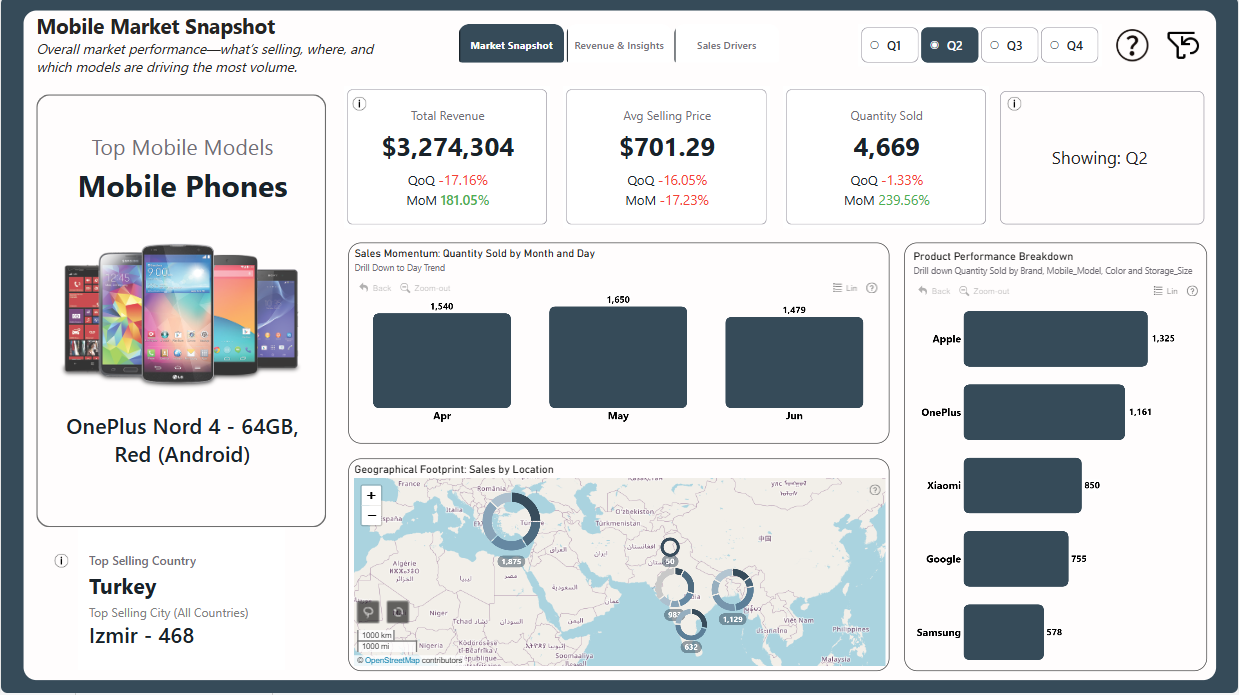Click Back arrow in Product Performance Breakdown
1239x695 pixels.
(x=934, y=291)
